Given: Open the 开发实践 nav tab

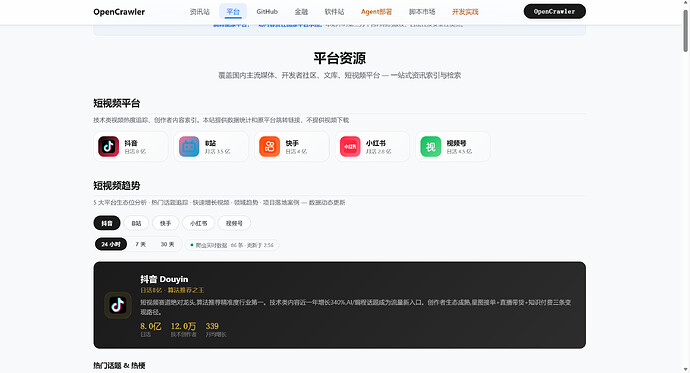Looking at the screenshot, I should click(x=465, y=11).
